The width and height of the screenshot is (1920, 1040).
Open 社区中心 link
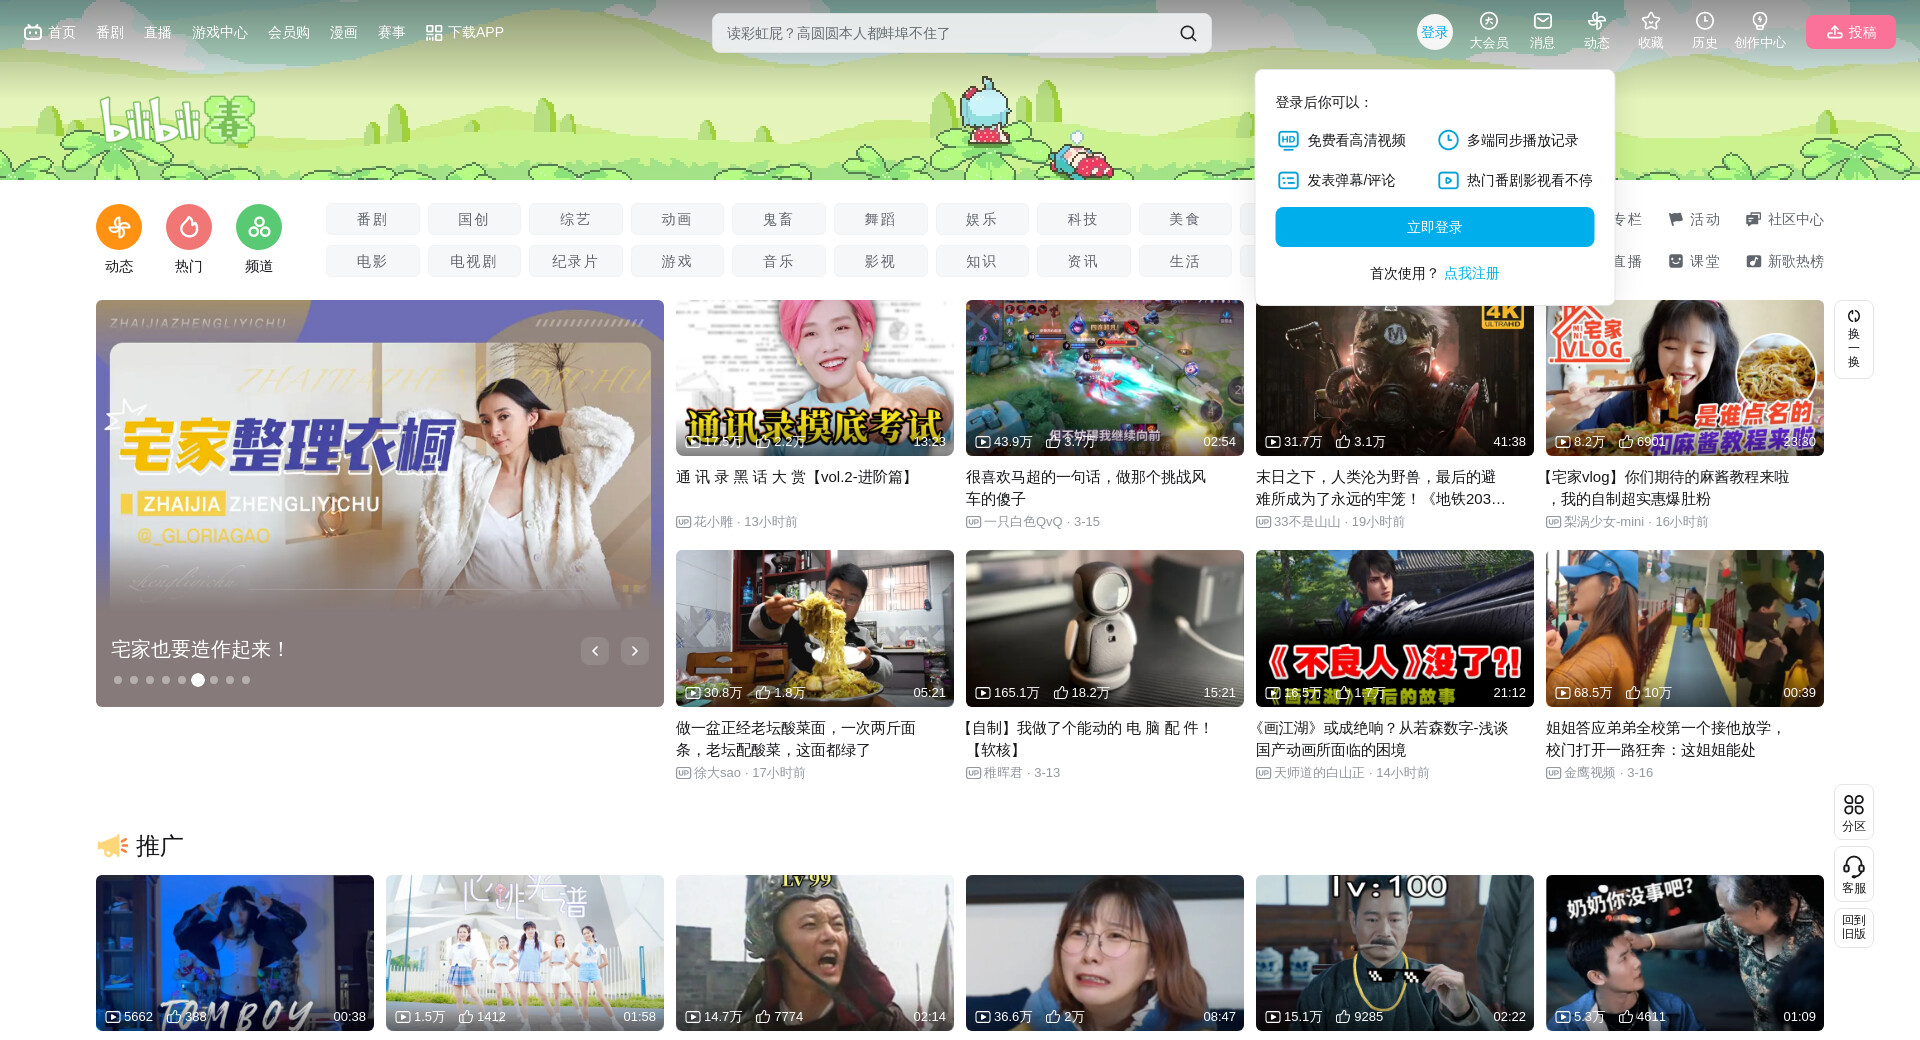pos(1785,219)
